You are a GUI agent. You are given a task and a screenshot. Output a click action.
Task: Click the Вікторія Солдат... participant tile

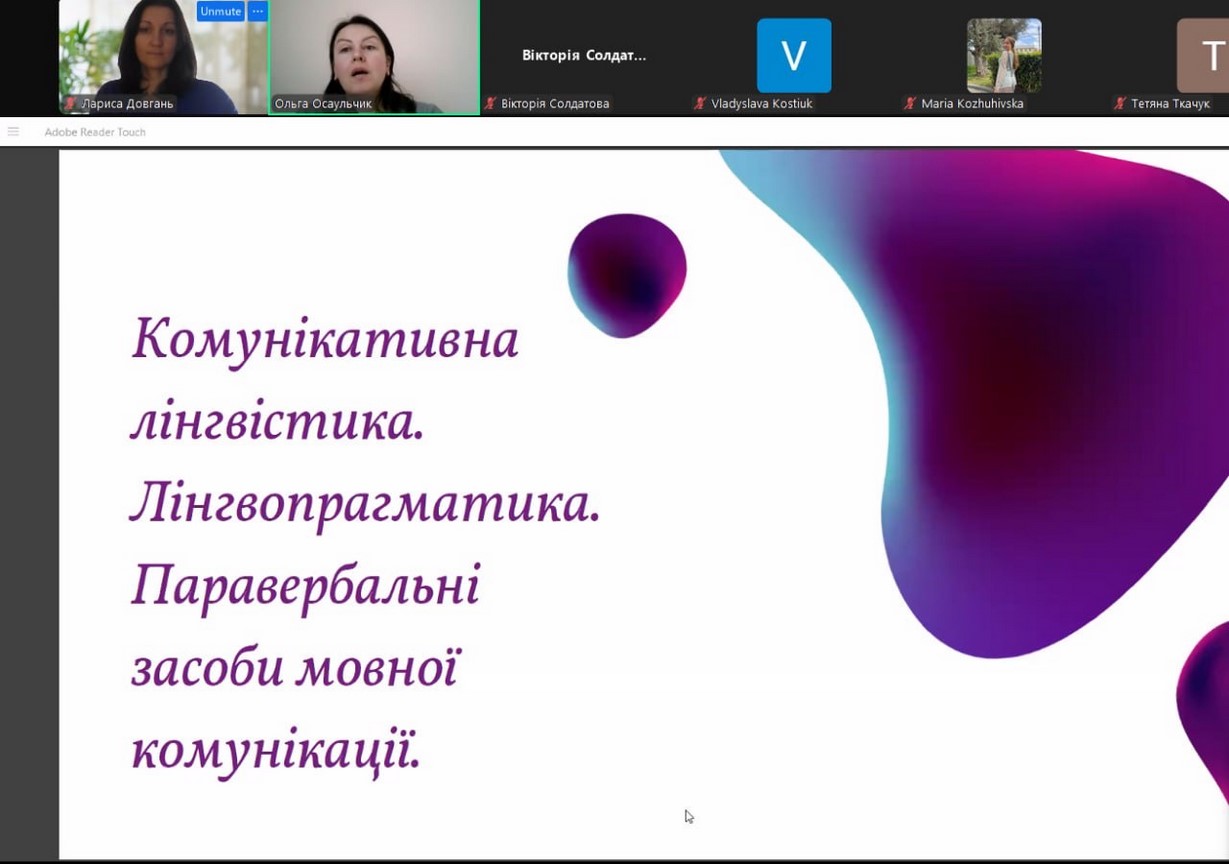(x=584, y=55)
